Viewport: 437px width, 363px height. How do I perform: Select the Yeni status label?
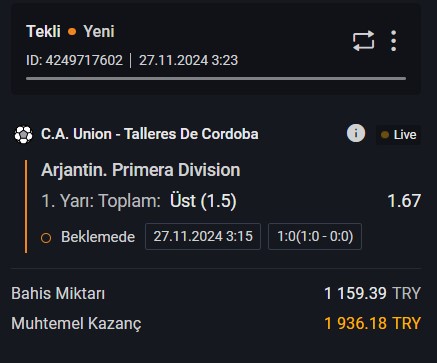pos(99,32)
